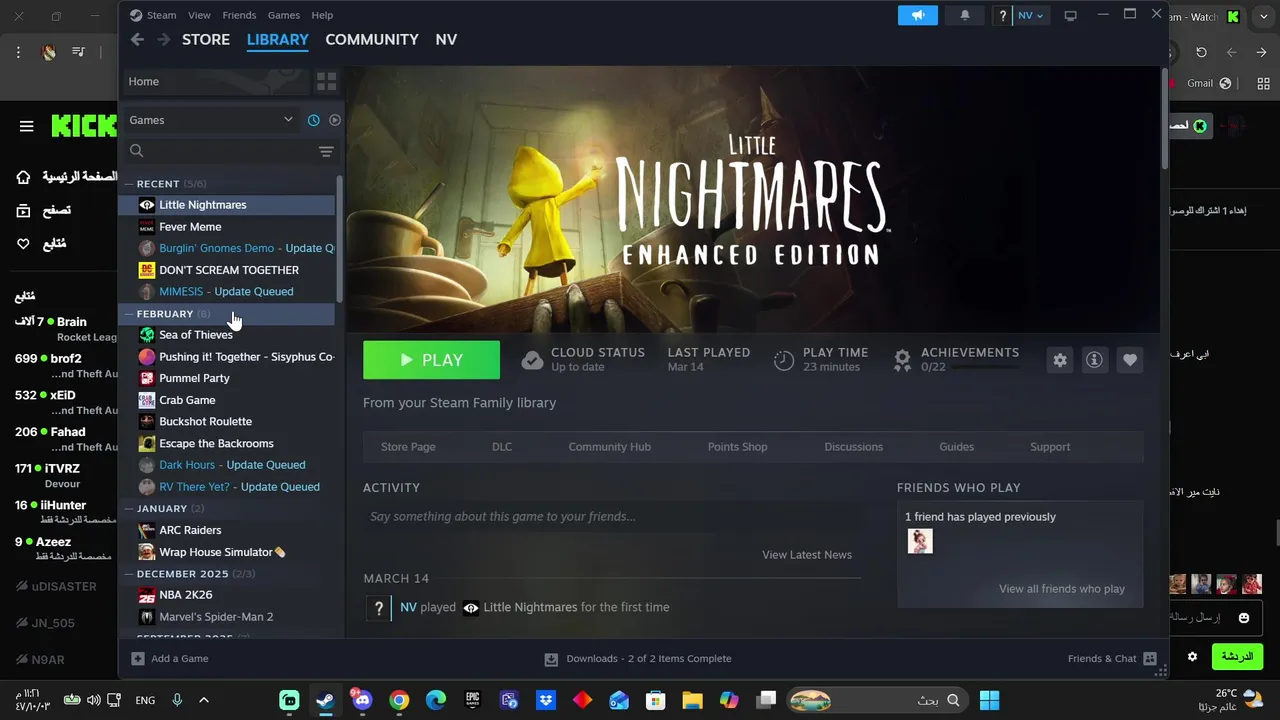Screen dimensions: 1280x720
Task: Open Big Picture mode monitor icon
Action: 1070,15
